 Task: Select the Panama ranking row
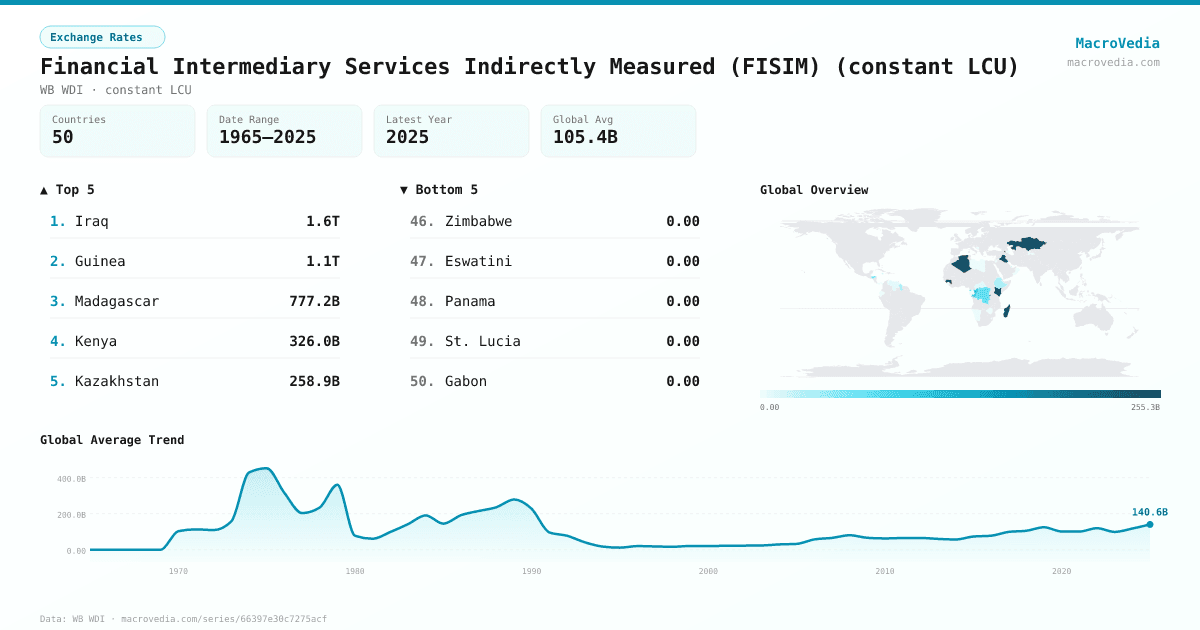555,301
